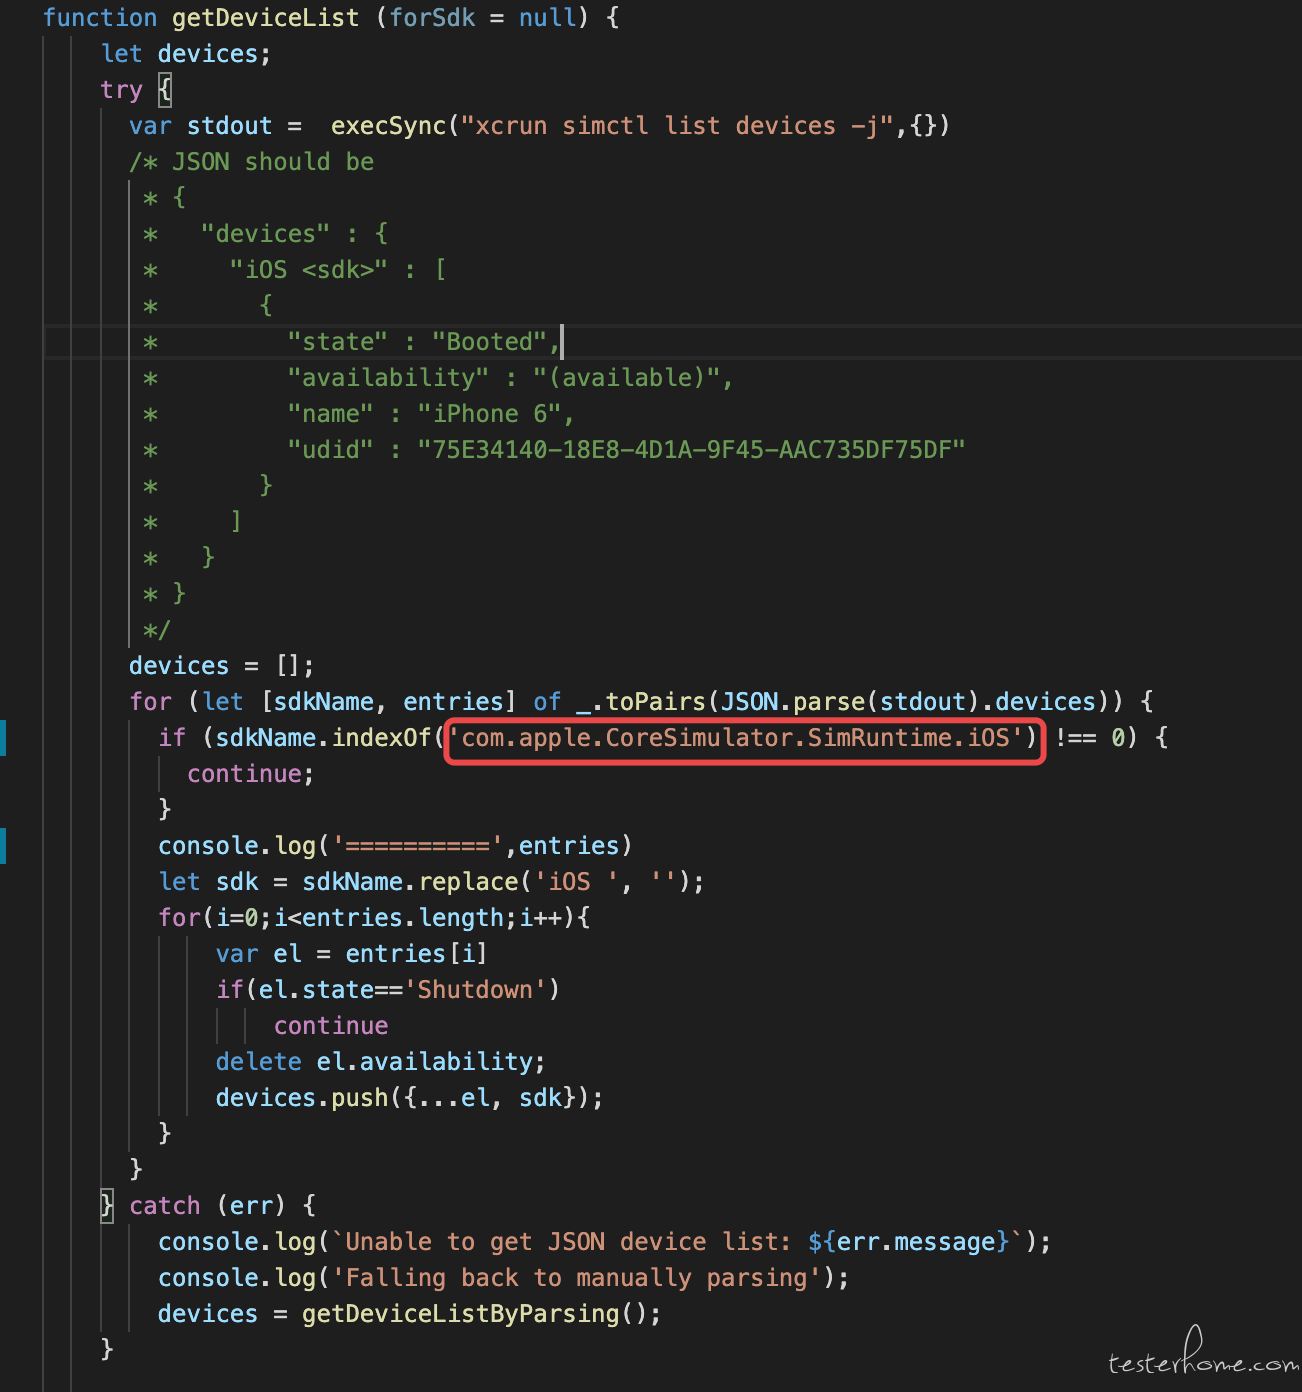The height and width of the screenshot is (1392, 1302).
Task: Click the _.toPairs call
Action: (x=641, y=702)
